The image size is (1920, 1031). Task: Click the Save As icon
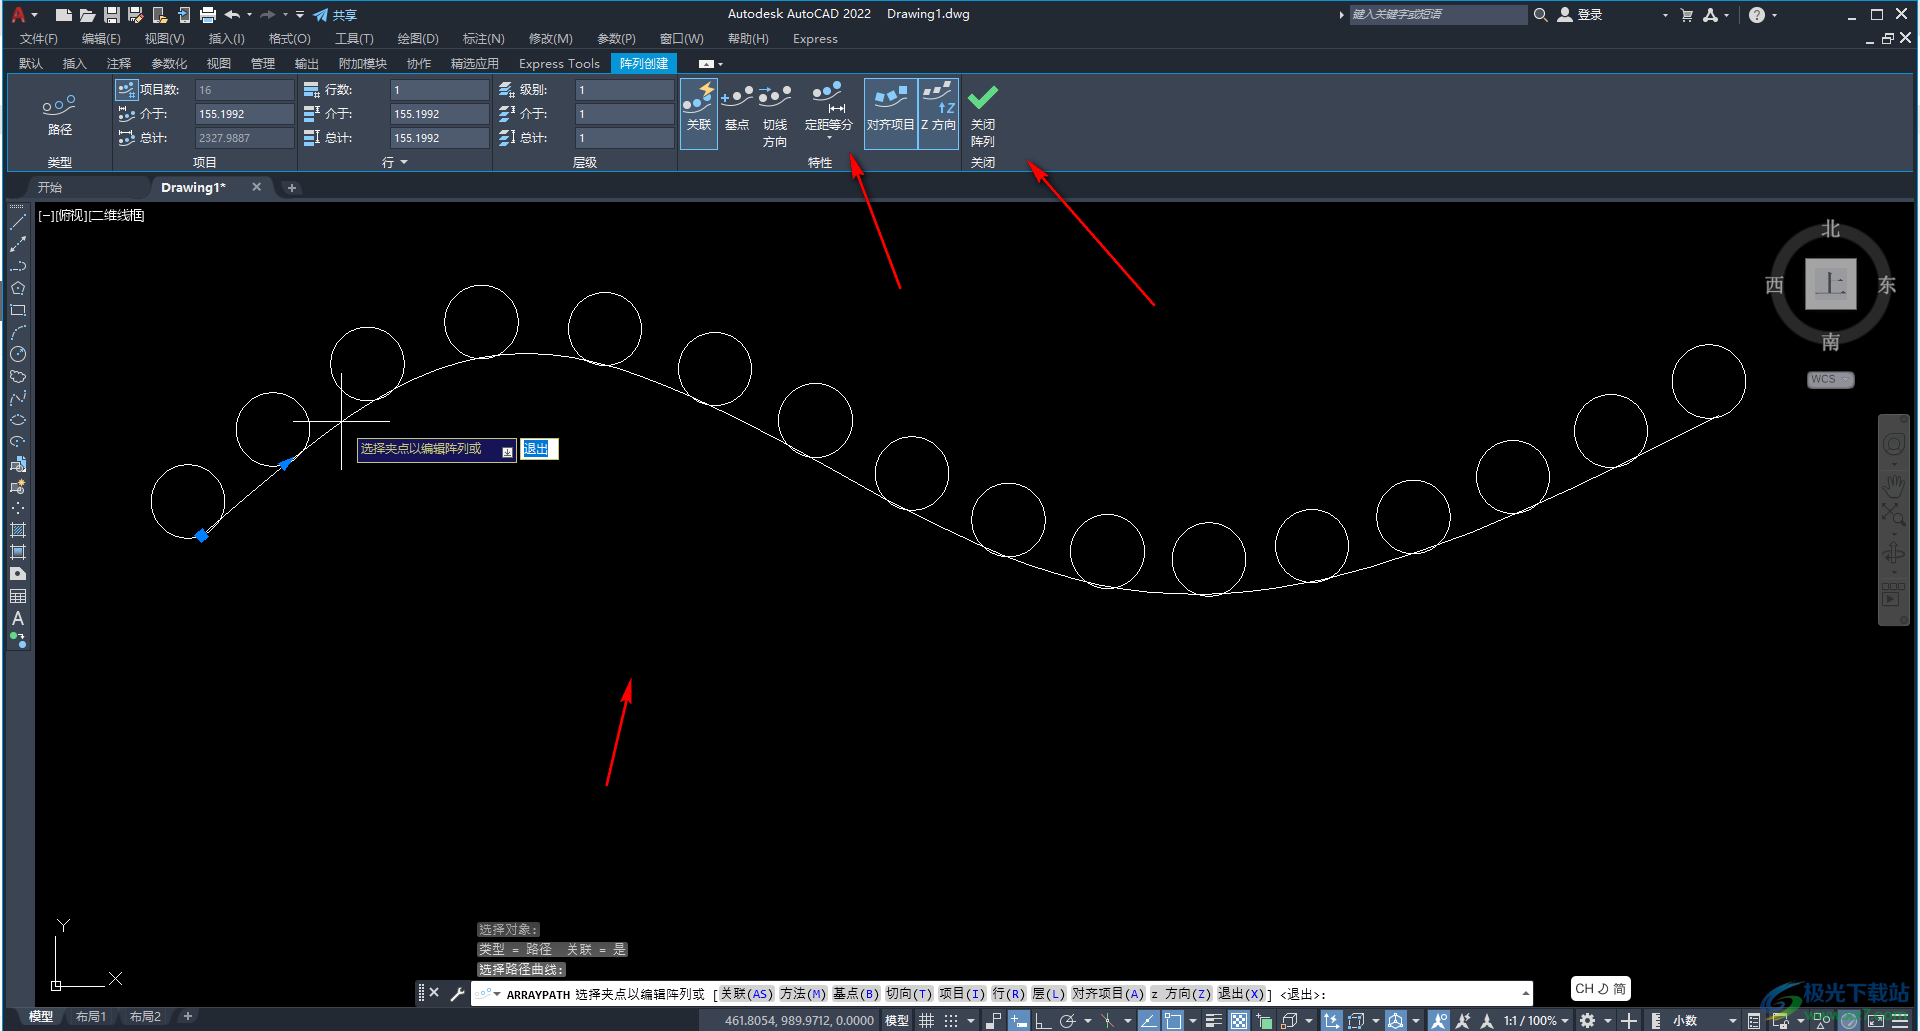pos(135,15)
